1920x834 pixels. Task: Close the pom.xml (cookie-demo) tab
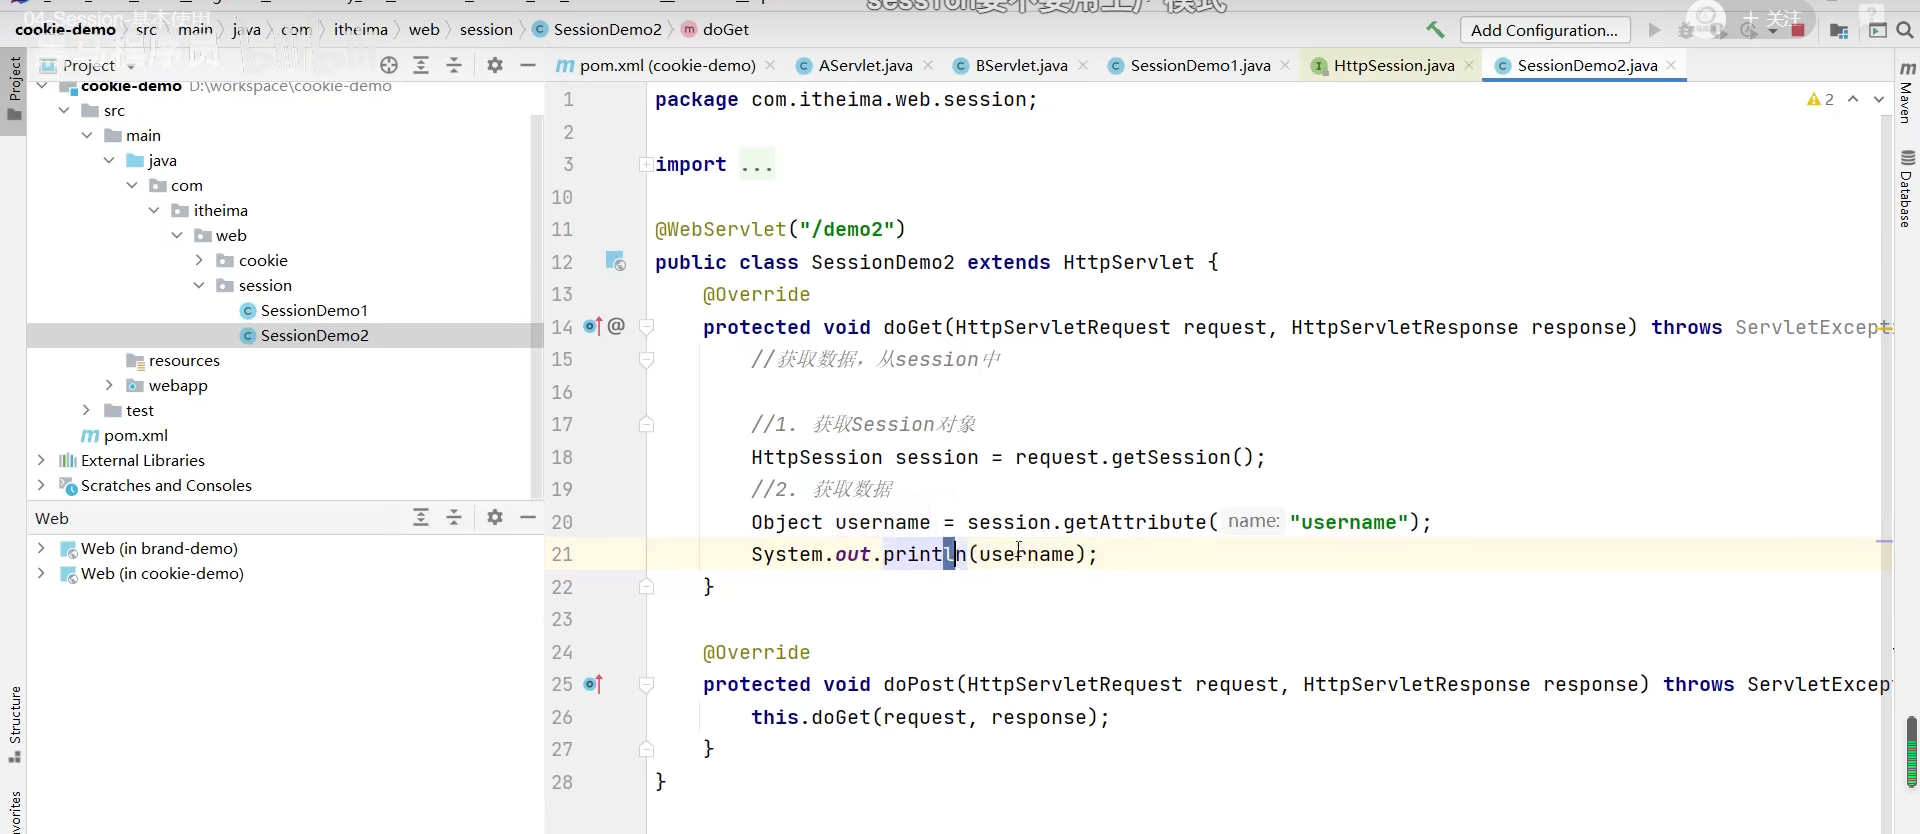pos(770,65)
